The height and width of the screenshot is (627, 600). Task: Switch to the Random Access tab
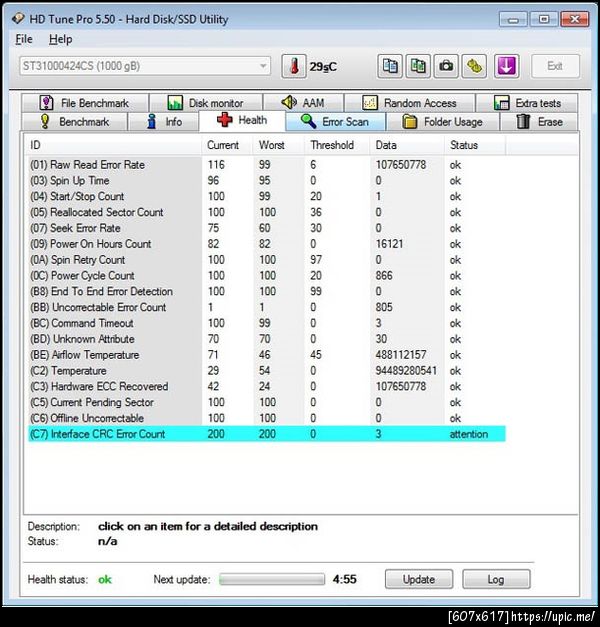409,103
